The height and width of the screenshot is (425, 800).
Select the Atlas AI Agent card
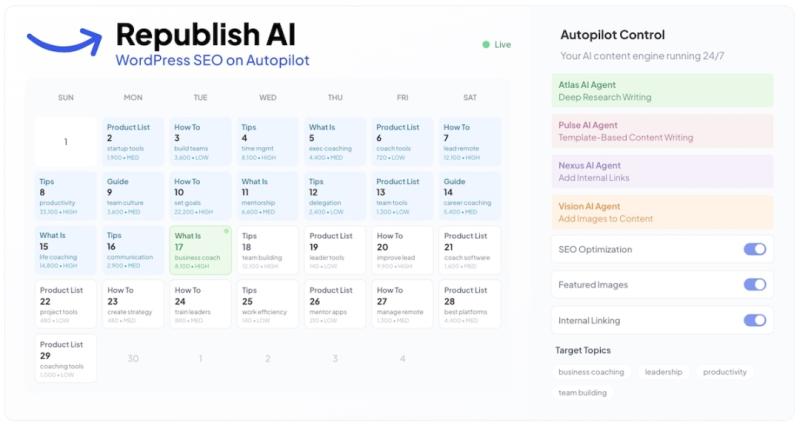coord(661,91)
